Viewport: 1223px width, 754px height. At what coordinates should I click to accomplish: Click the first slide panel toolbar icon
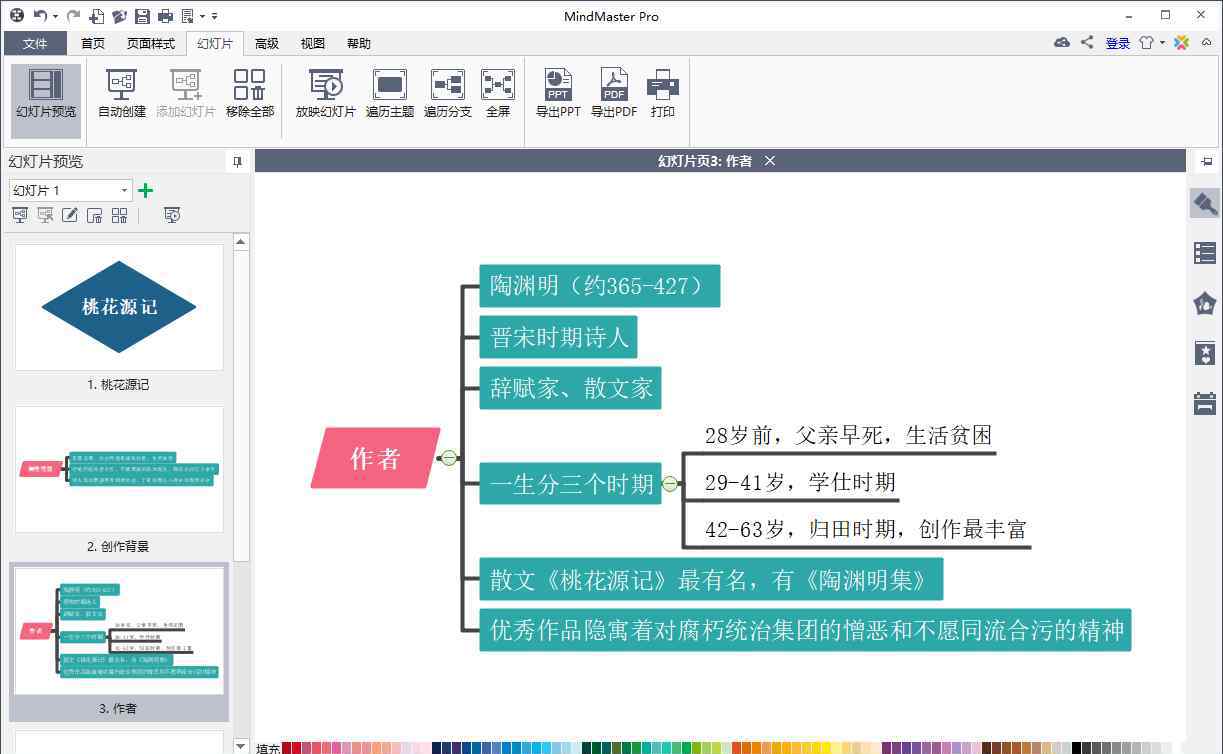20,215
